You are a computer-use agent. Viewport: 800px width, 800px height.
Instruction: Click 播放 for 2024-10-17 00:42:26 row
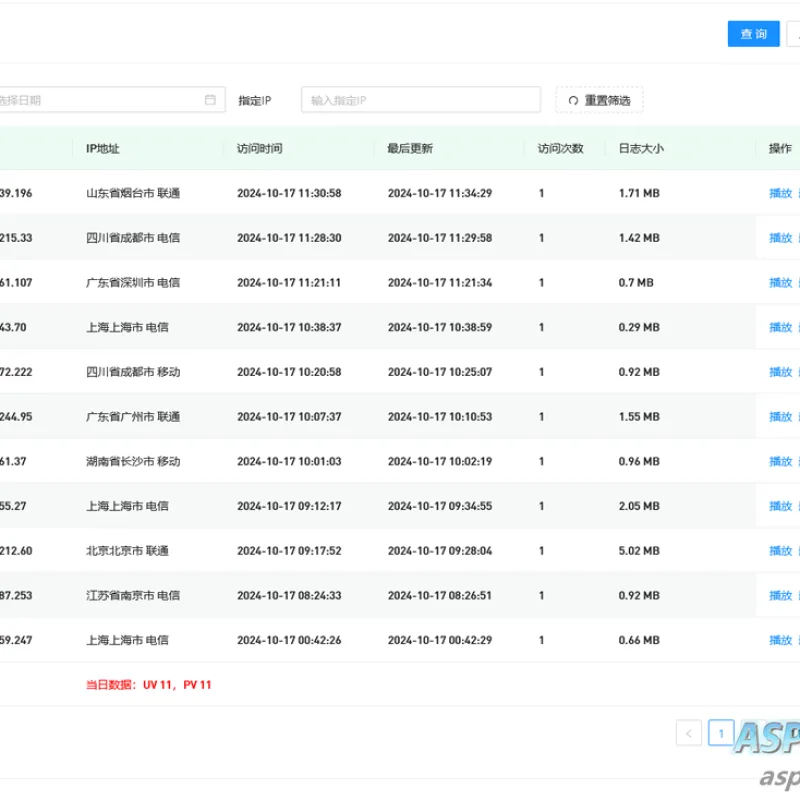tap(780, 640)
